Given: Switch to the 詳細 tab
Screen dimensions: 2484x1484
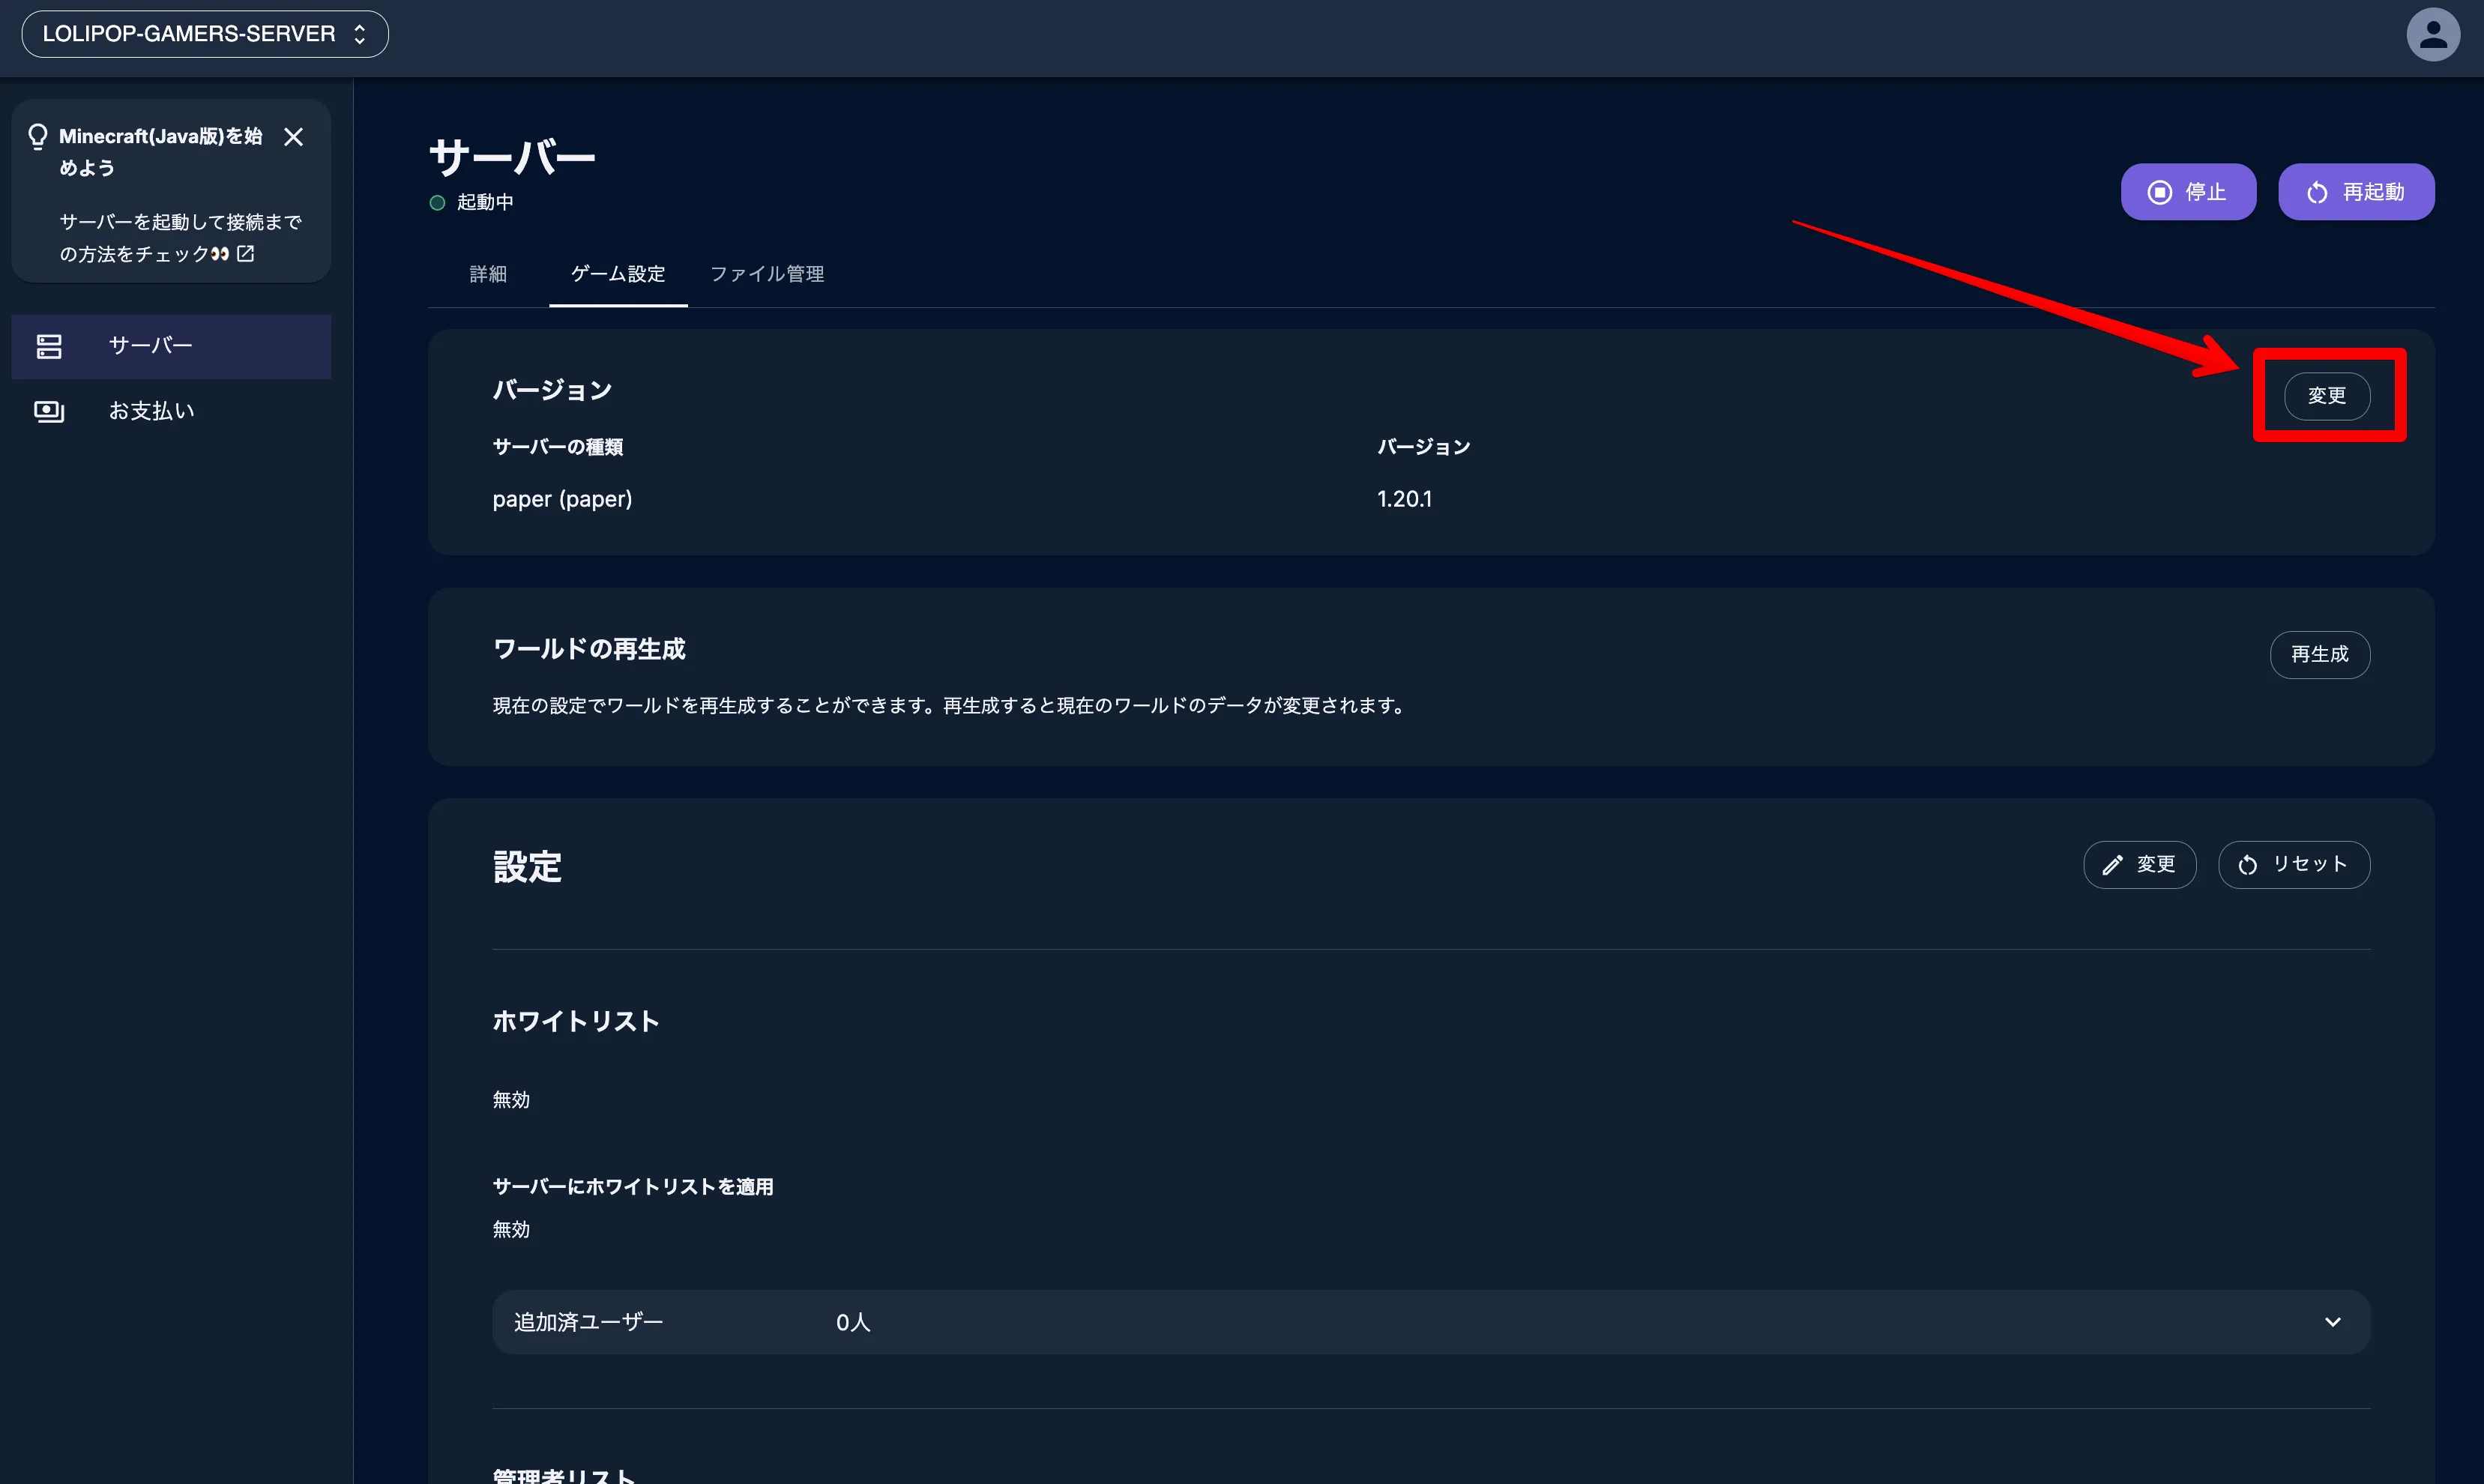Looking at the screenshot, I should coord(488,274).
